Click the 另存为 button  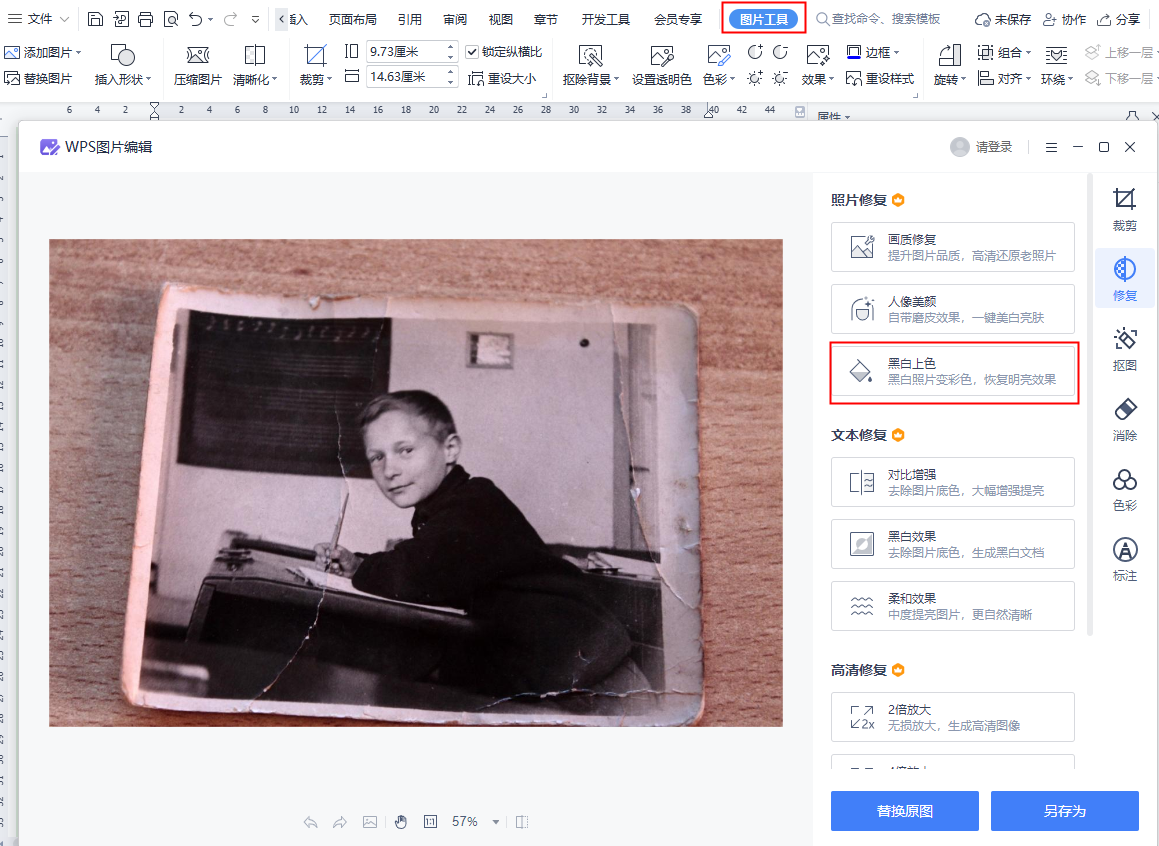pyautogui.click(x=1064, y=811)
